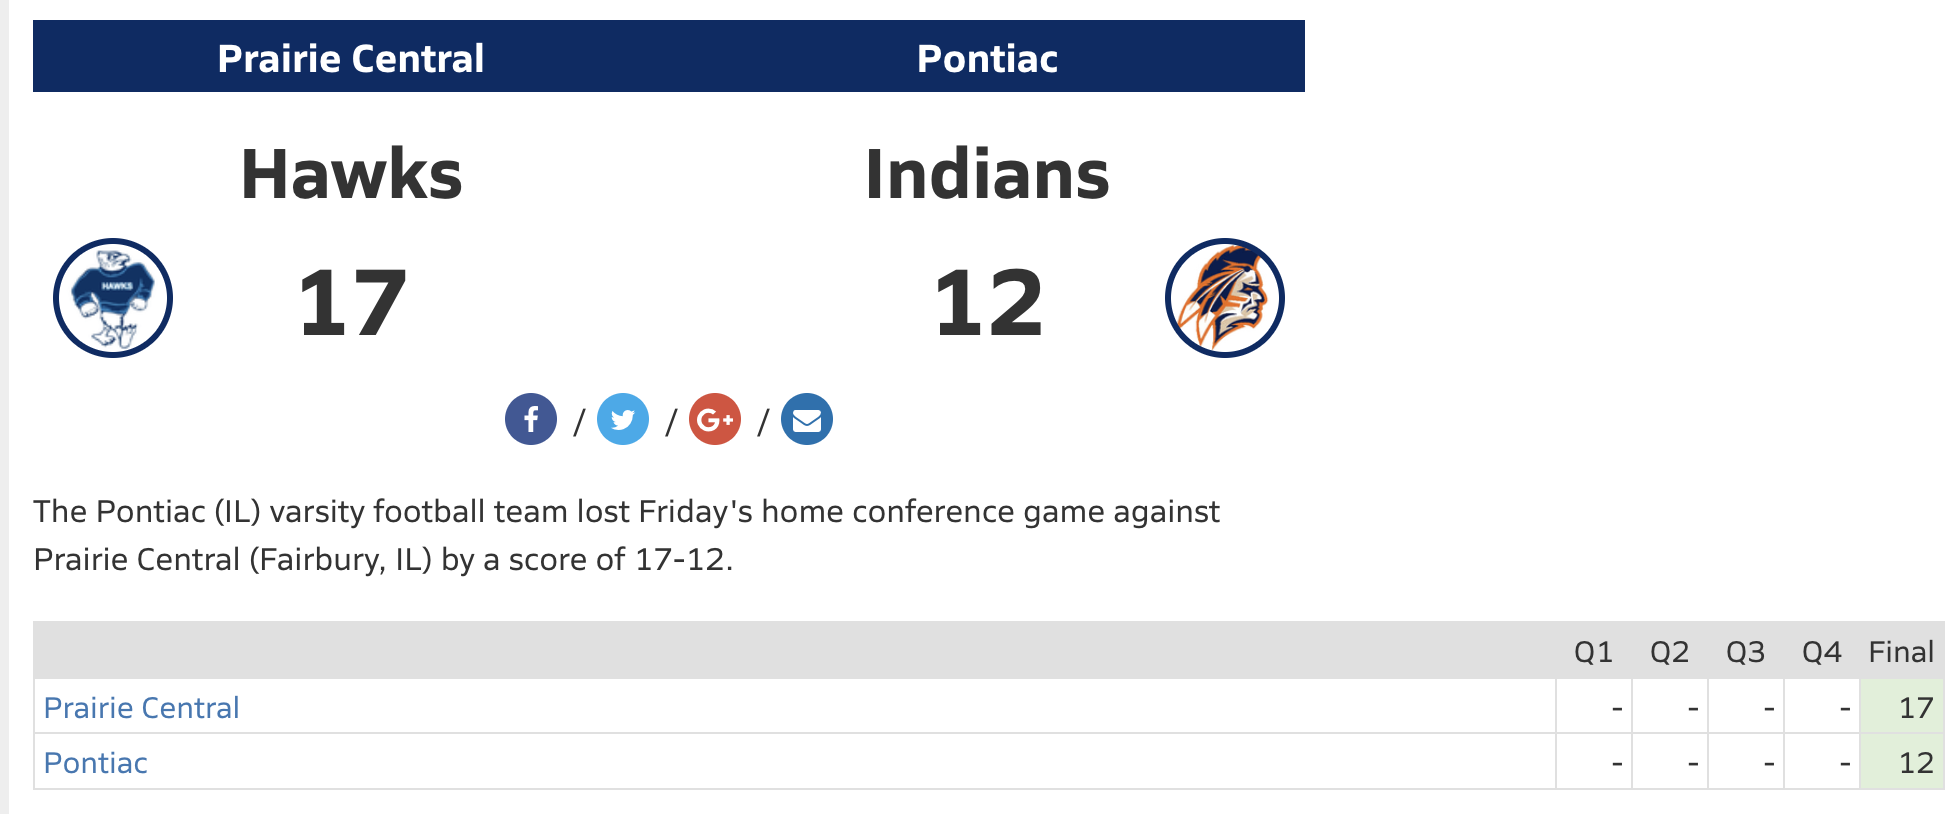Click the Hawks team name
The height and width of the screenshot is (814, 1960).
click(x=352, y=174)
